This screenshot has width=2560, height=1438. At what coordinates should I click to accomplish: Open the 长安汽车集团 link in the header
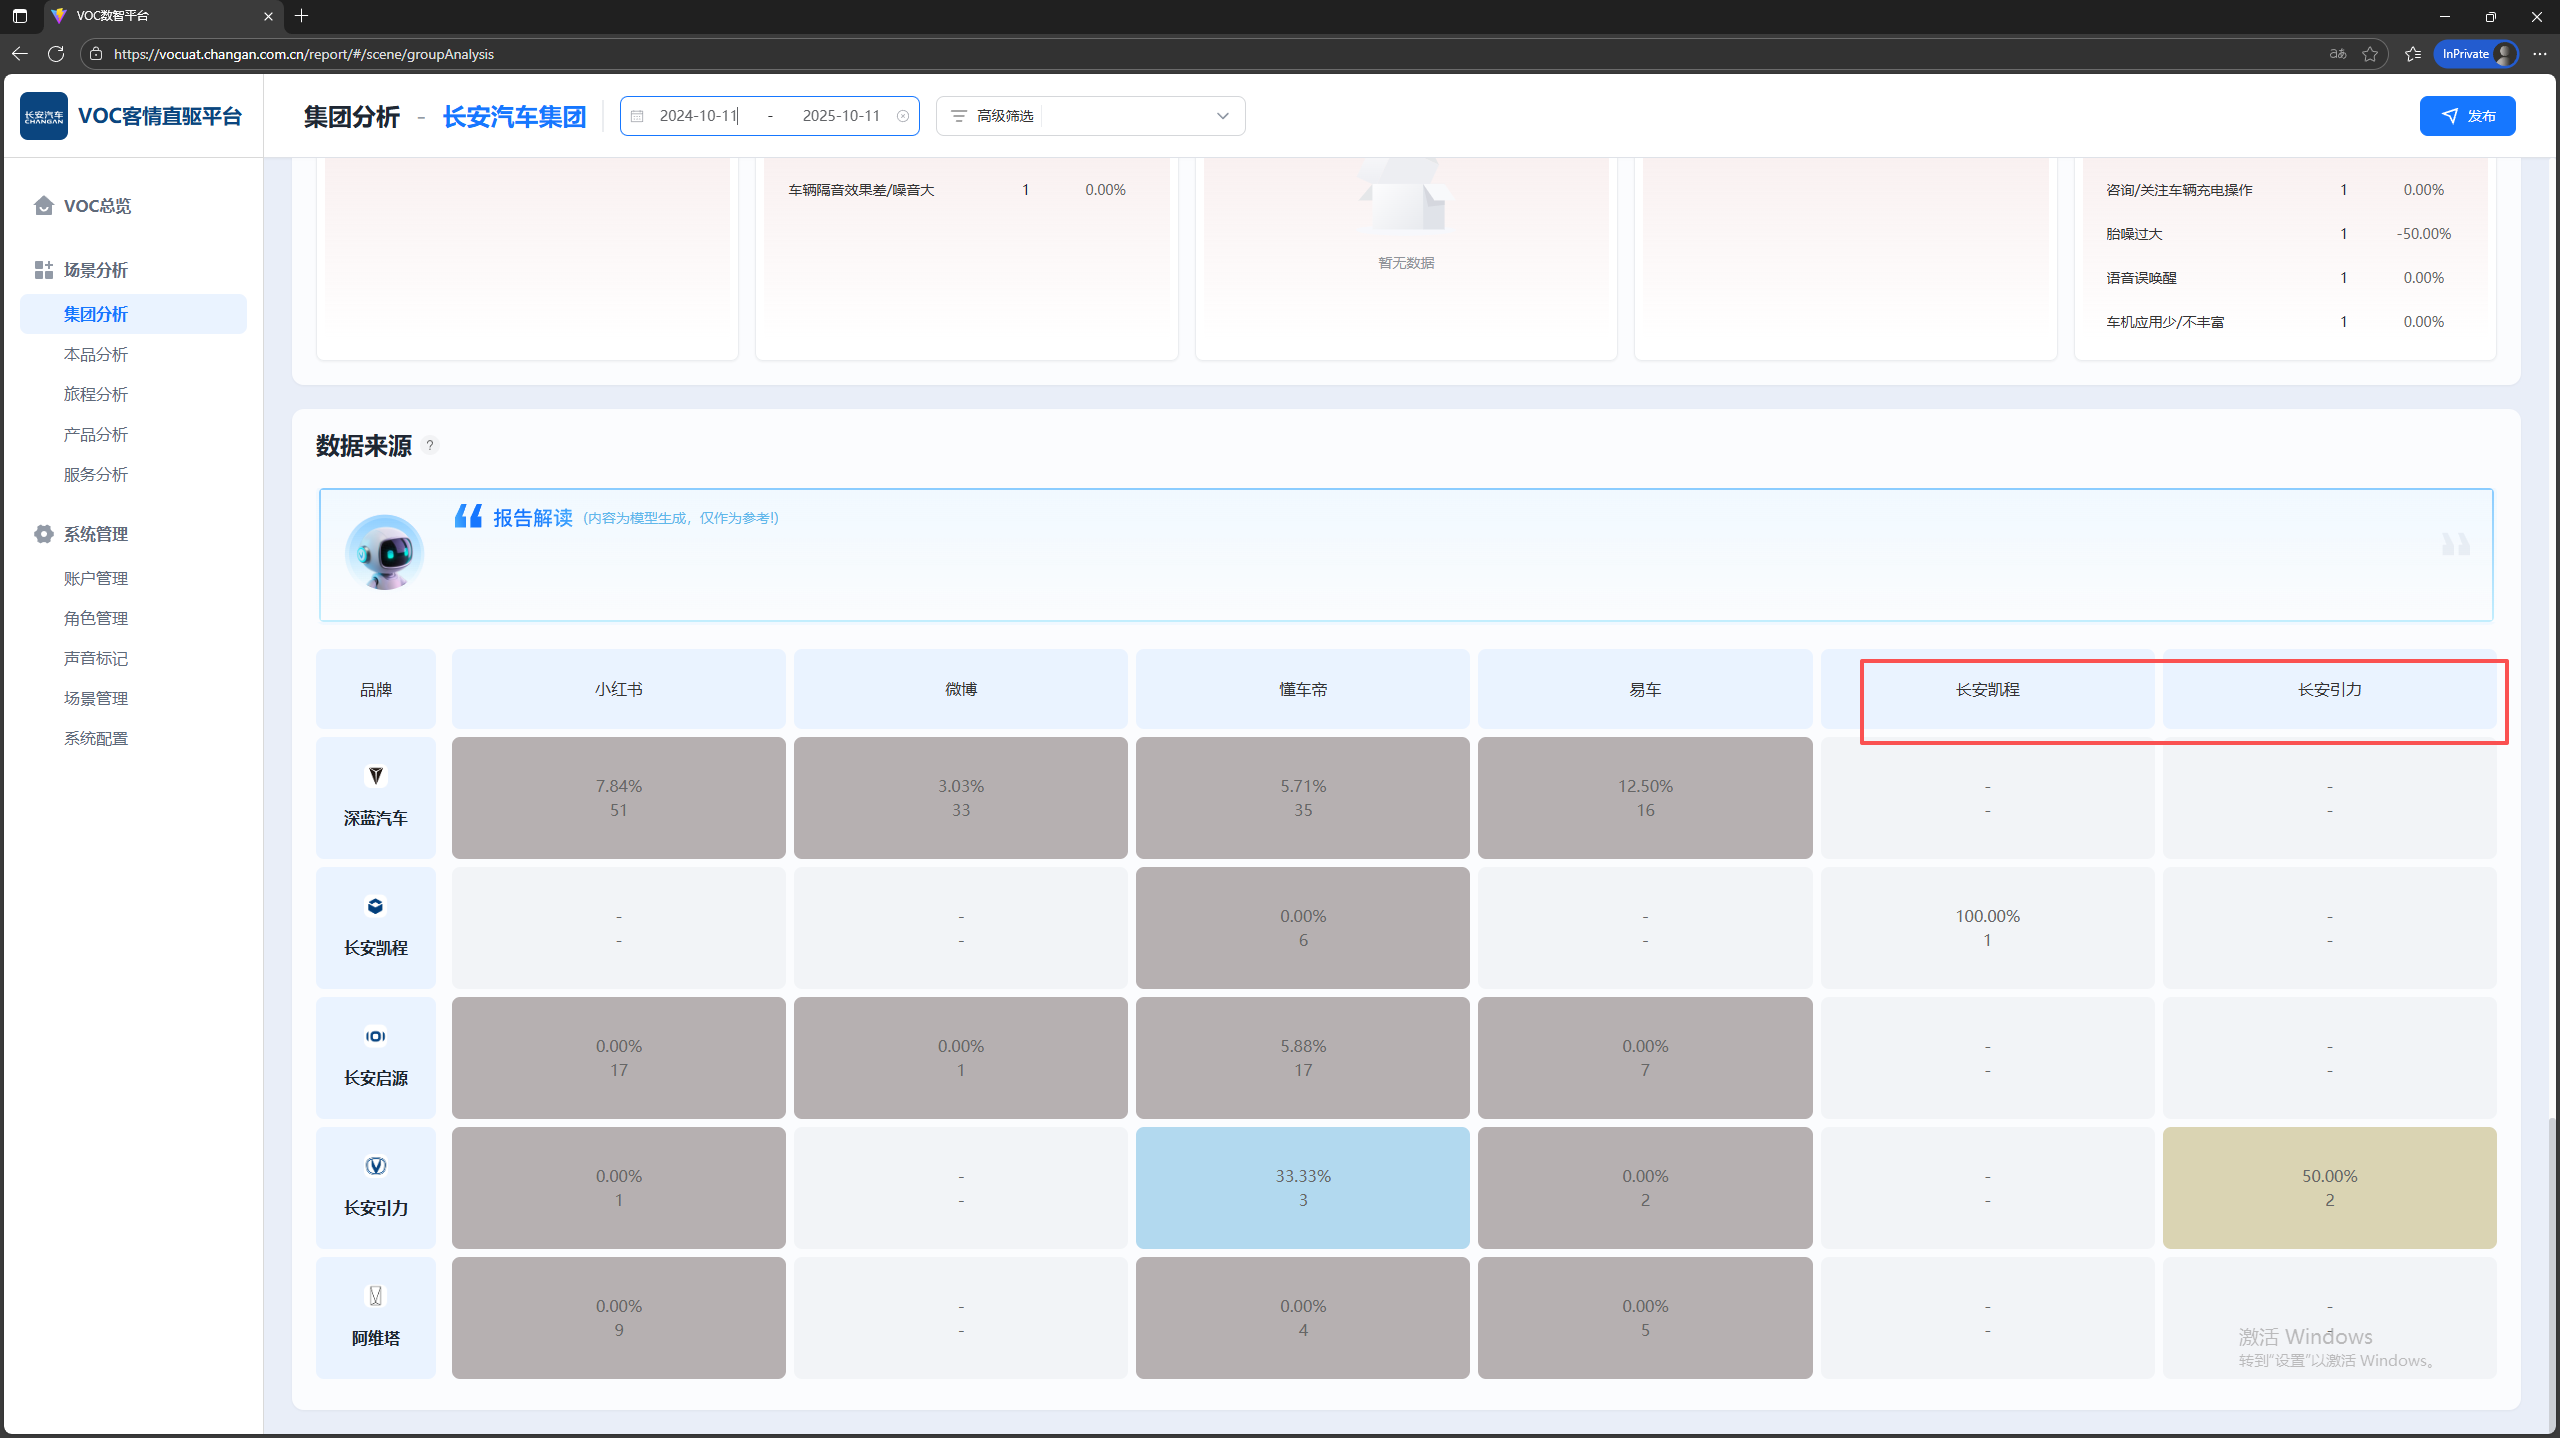pyautogui.click(x=514, y=117)
